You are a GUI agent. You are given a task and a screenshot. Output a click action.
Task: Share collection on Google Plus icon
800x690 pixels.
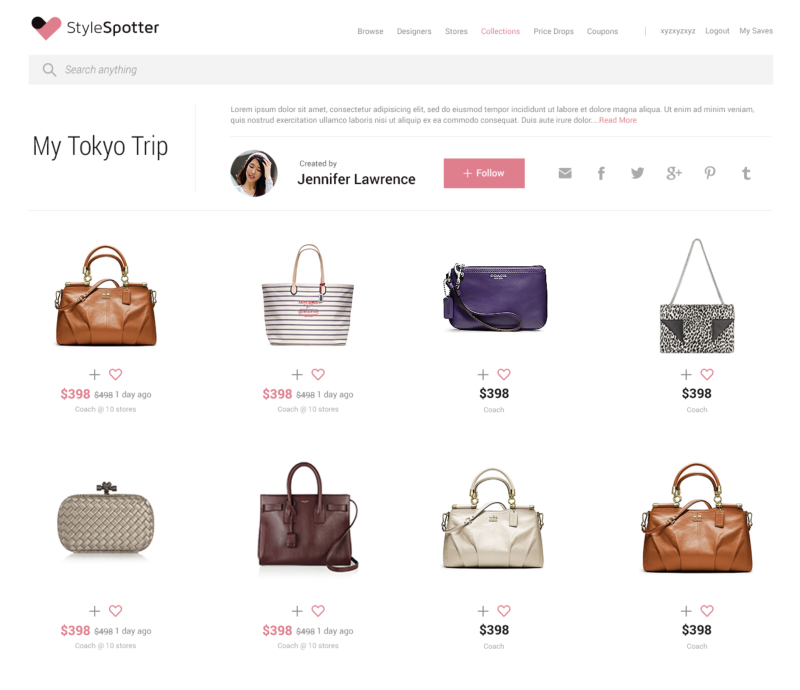[673, 174]
